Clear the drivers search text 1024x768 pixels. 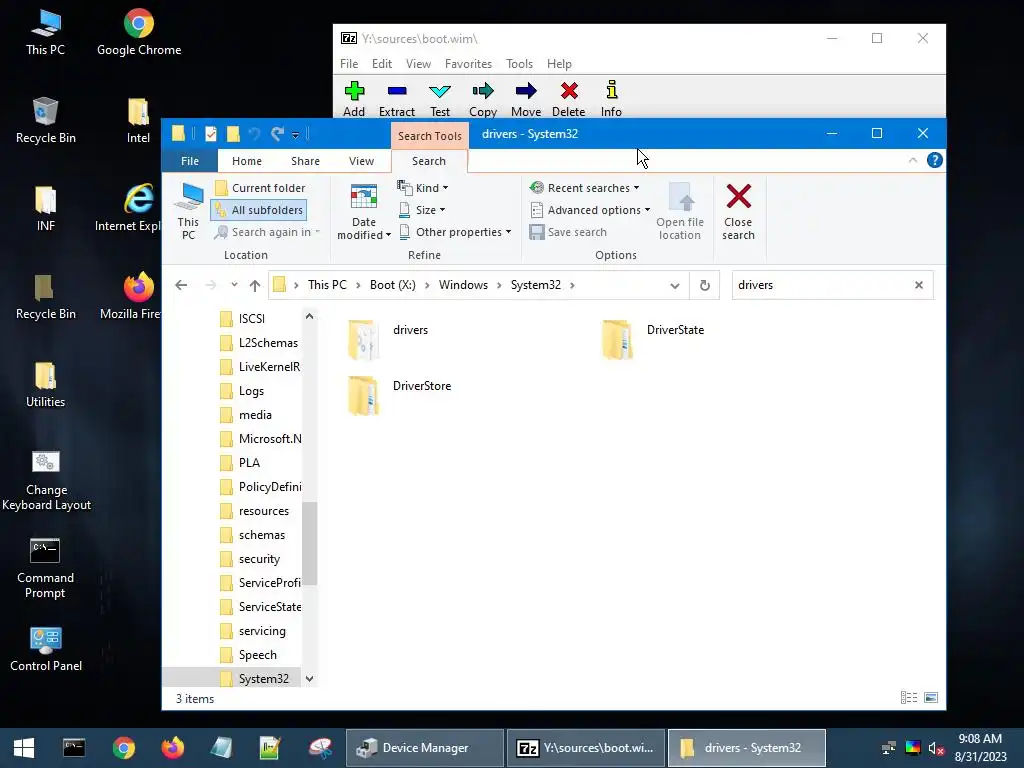click(919, 285)
